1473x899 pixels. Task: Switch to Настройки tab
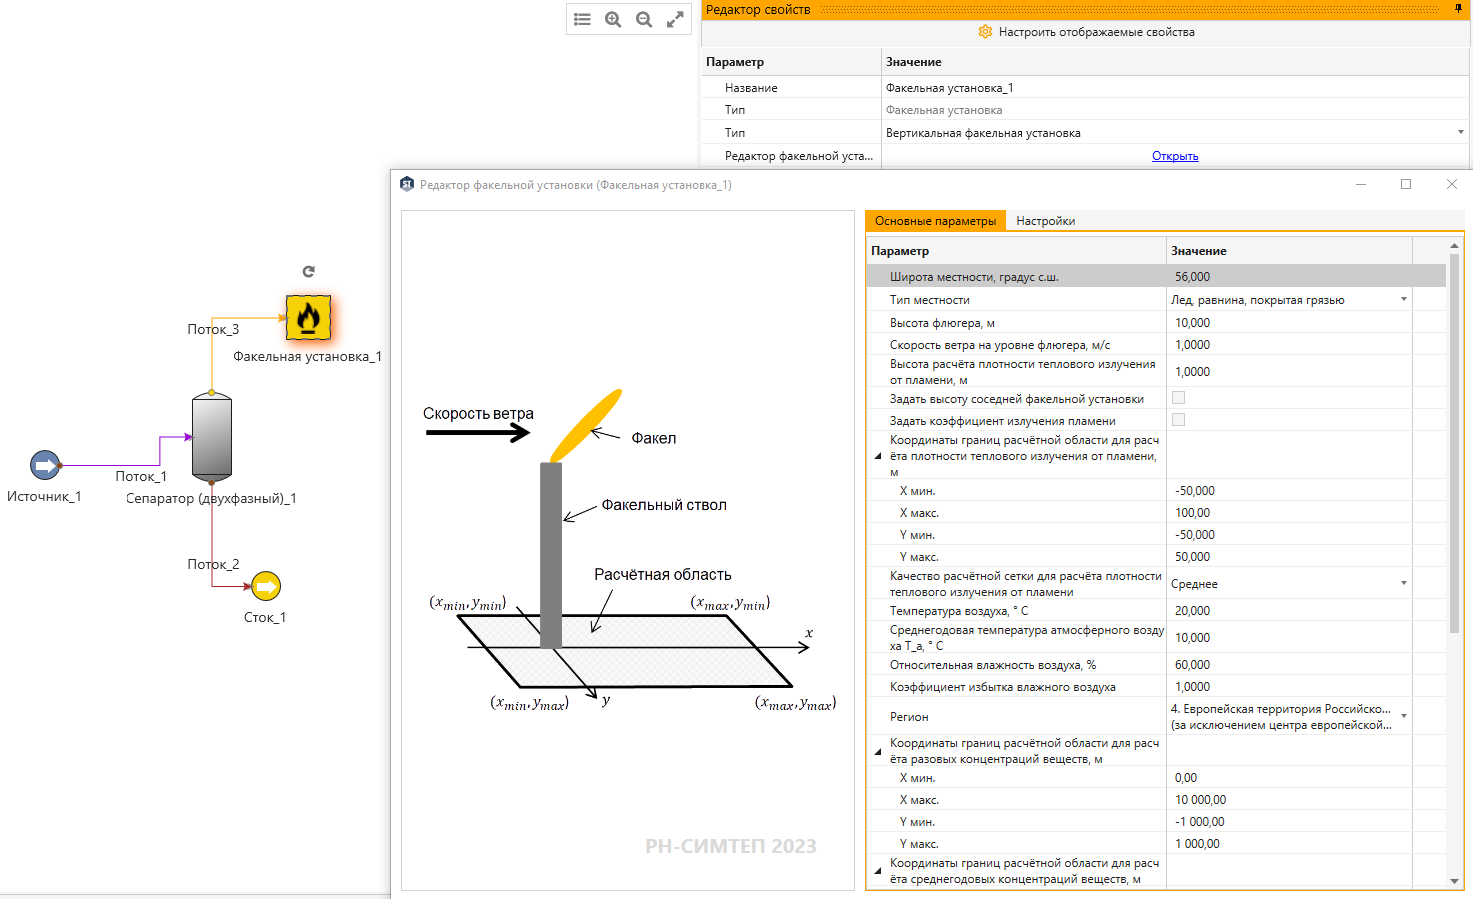(x=1046, y=221)
